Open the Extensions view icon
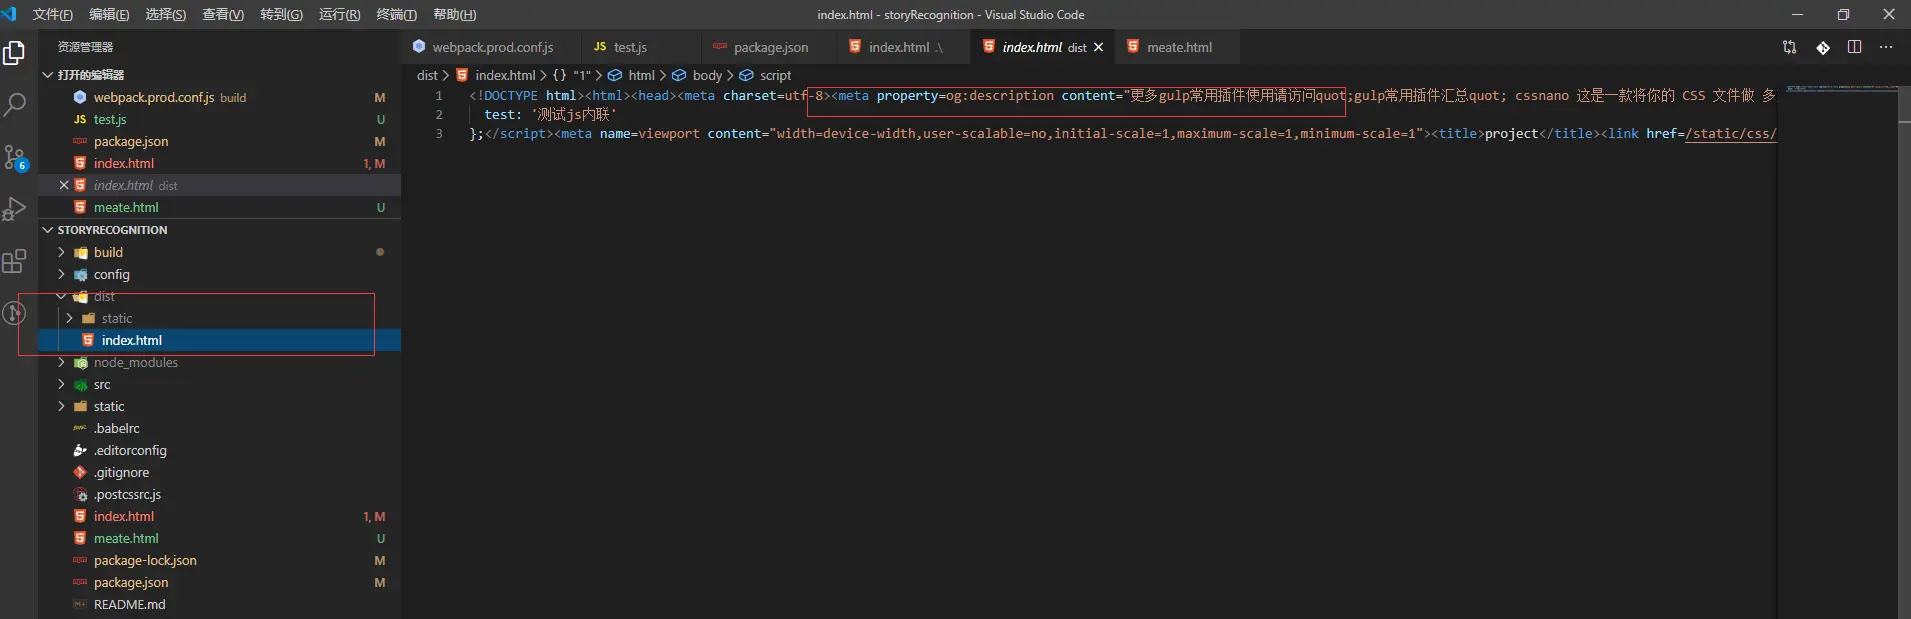Image resolution: width=1911 pixels, height=619 pixels. point(14,261)
